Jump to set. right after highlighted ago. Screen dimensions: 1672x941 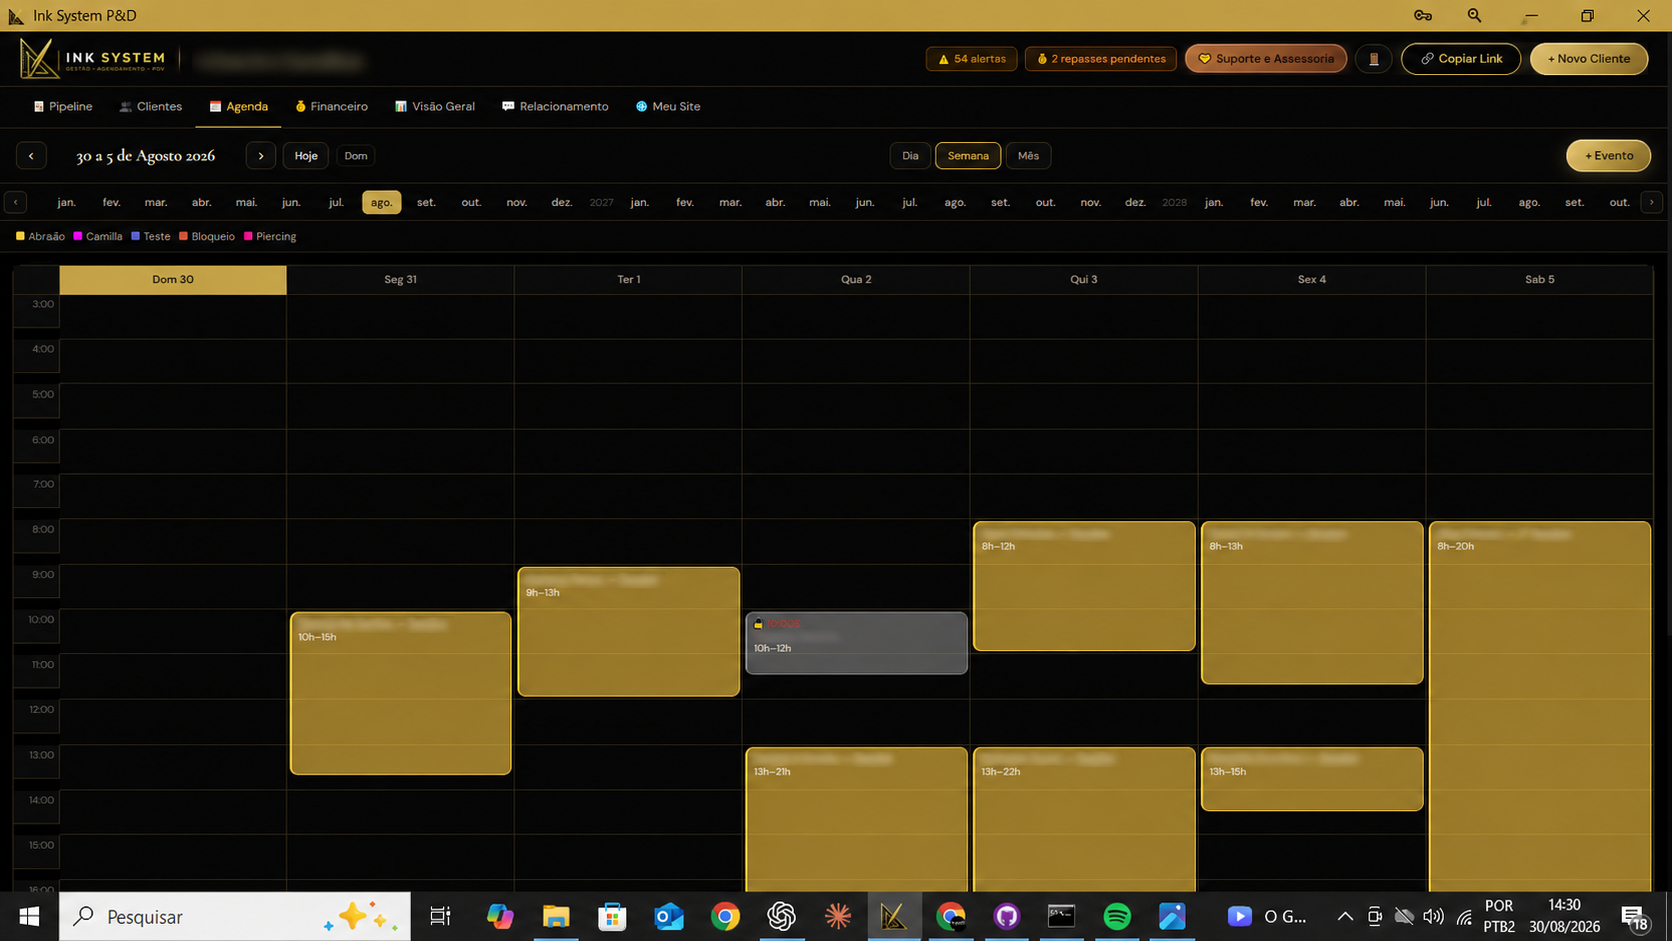(426, 202)
